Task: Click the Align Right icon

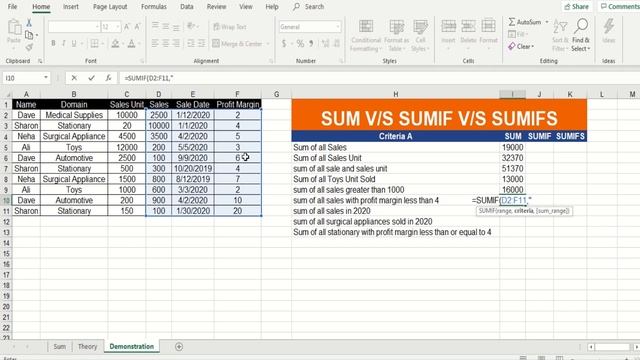Action: click(x=176, y=43)
